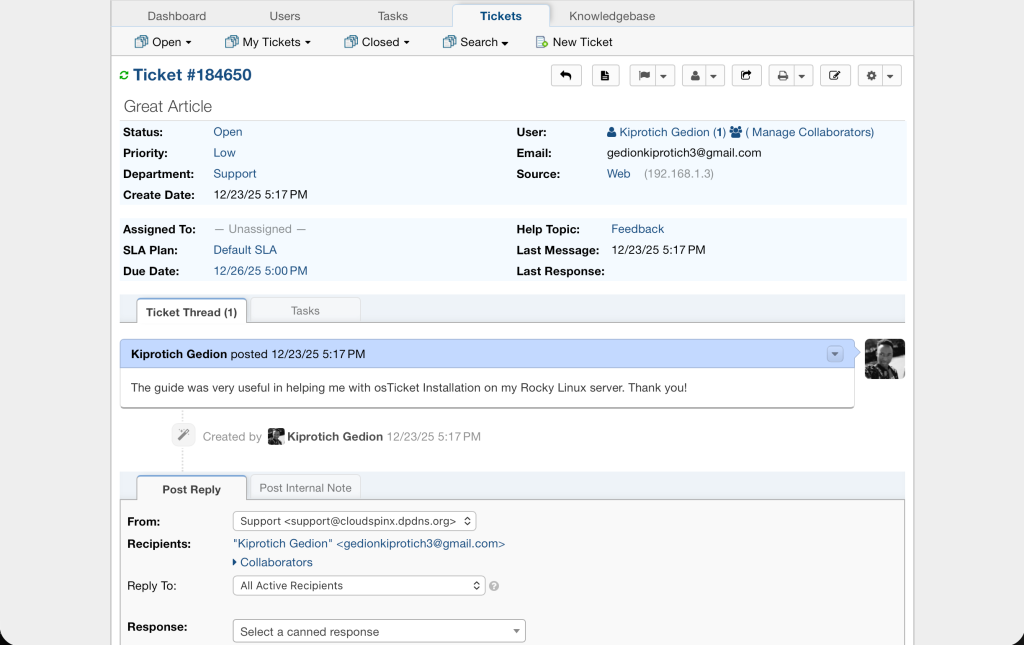
Task: Expand the options arrow on Kiprotich's thread message
Action: pyautogui.click(x=836, y=354)
